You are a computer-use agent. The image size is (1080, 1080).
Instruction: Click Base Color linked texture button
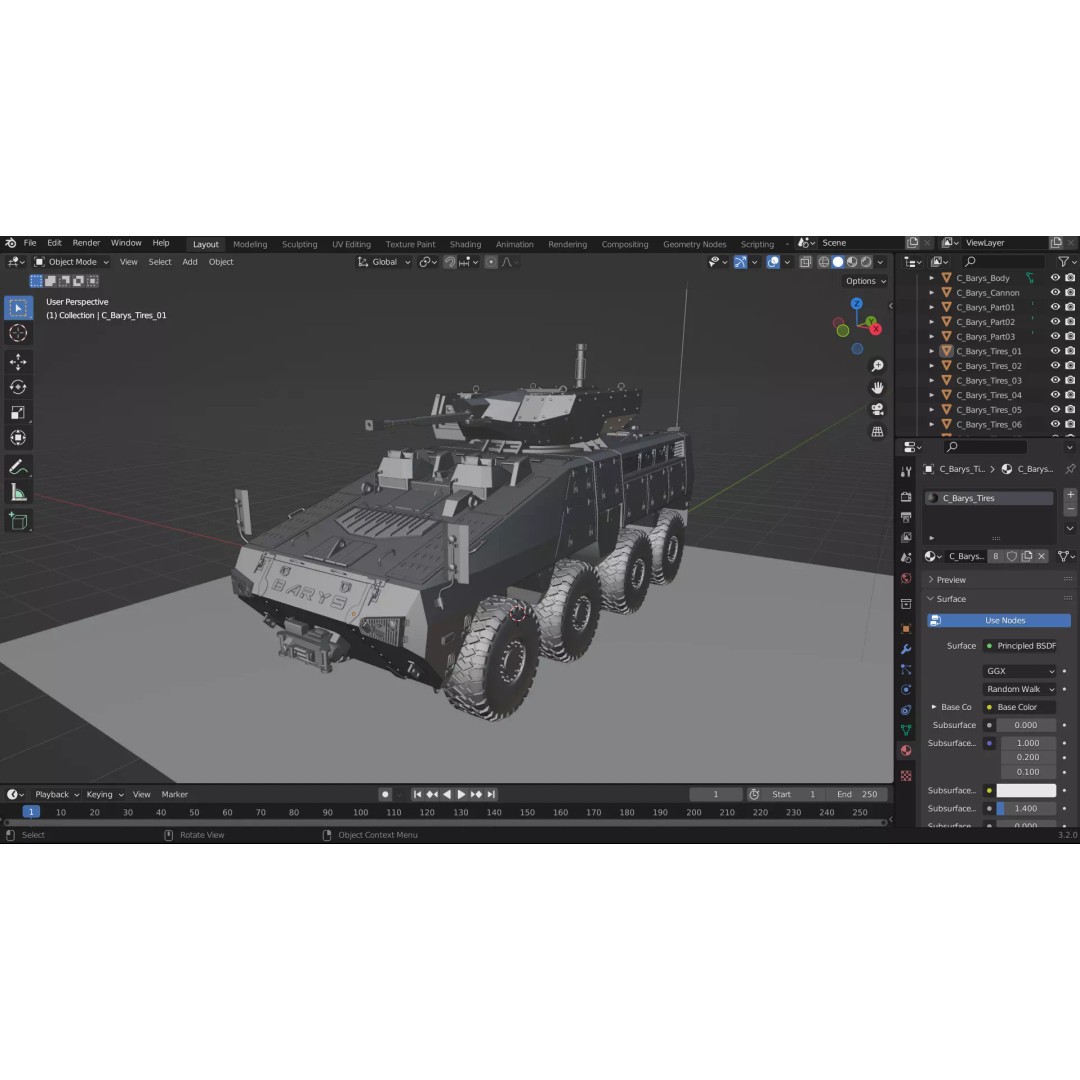click(1020, 707)
